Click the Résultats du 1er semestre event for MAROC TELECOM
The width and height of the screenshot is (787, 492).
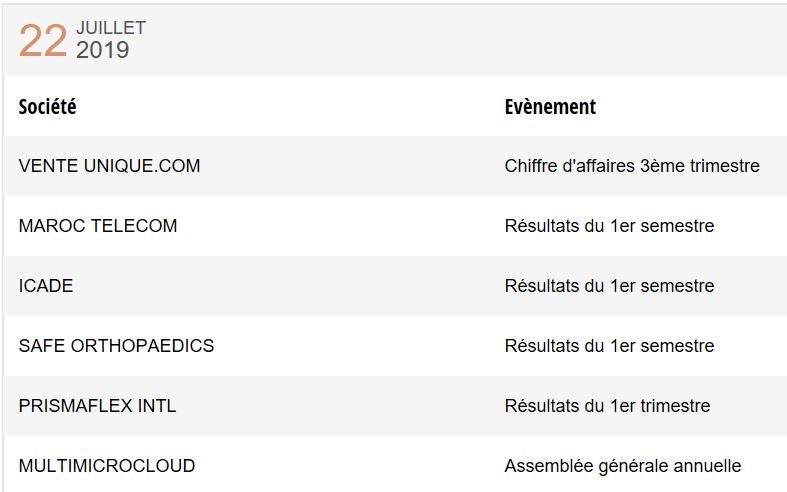point(609,226)
